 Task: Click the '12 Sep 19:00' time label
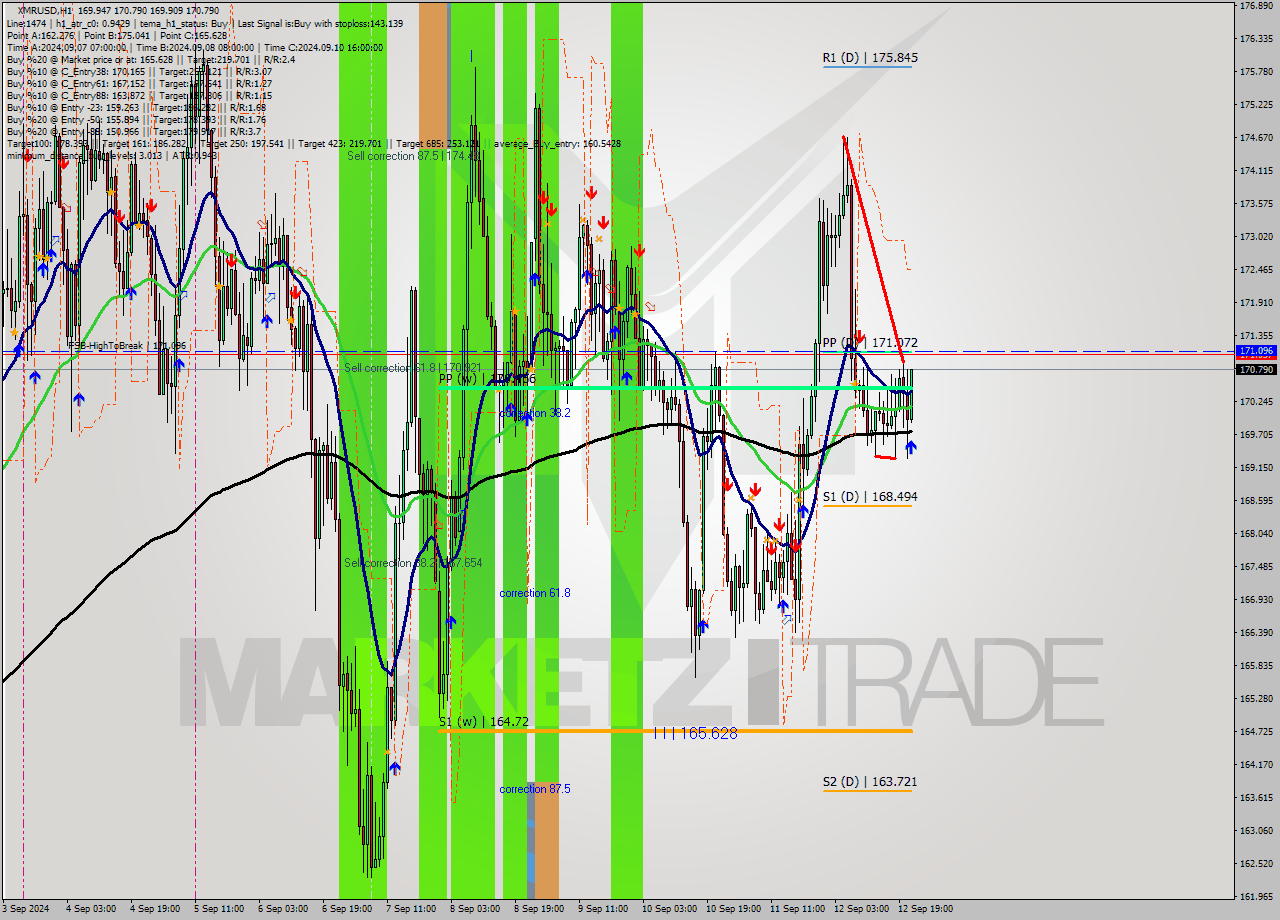(x=925, y=910)
